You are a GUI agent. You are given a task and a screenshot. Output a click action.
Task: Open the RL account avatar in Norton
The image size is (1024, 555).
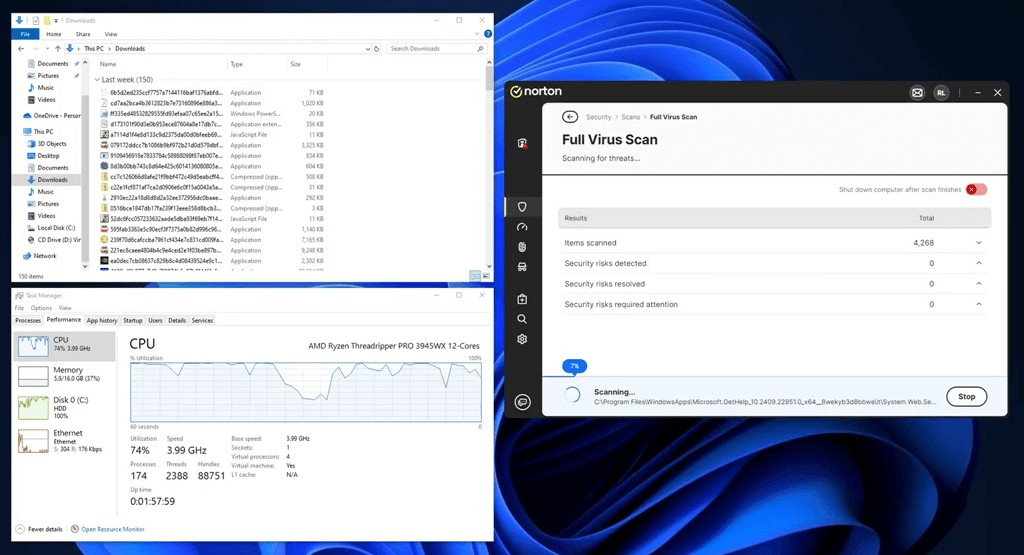[941, 93]
